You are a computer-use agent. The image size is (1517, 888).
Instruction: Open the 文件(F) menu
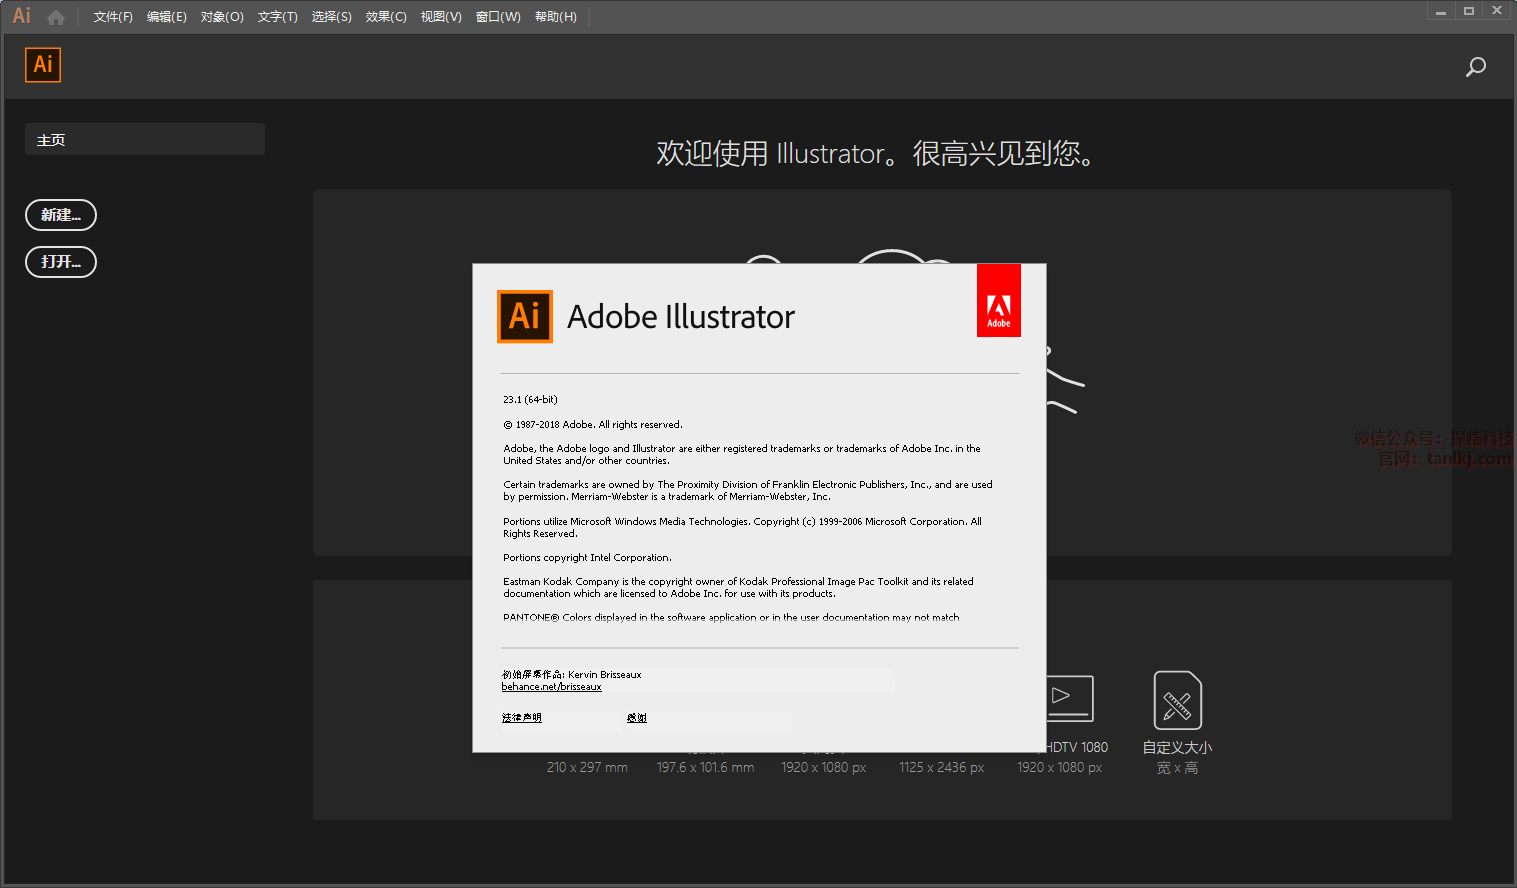(x=113, y=17)
